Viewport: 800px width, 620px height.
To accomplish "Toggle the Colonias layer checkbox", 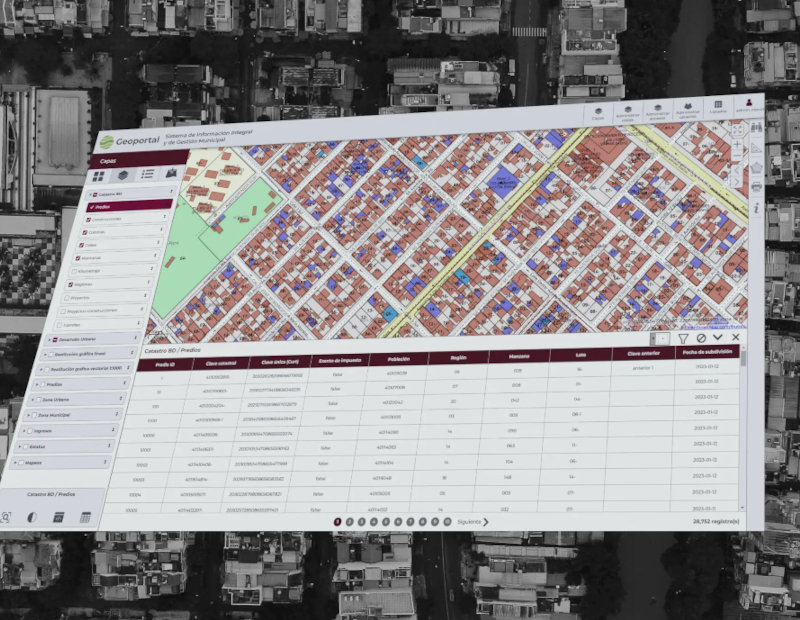I will coord(85,232).
